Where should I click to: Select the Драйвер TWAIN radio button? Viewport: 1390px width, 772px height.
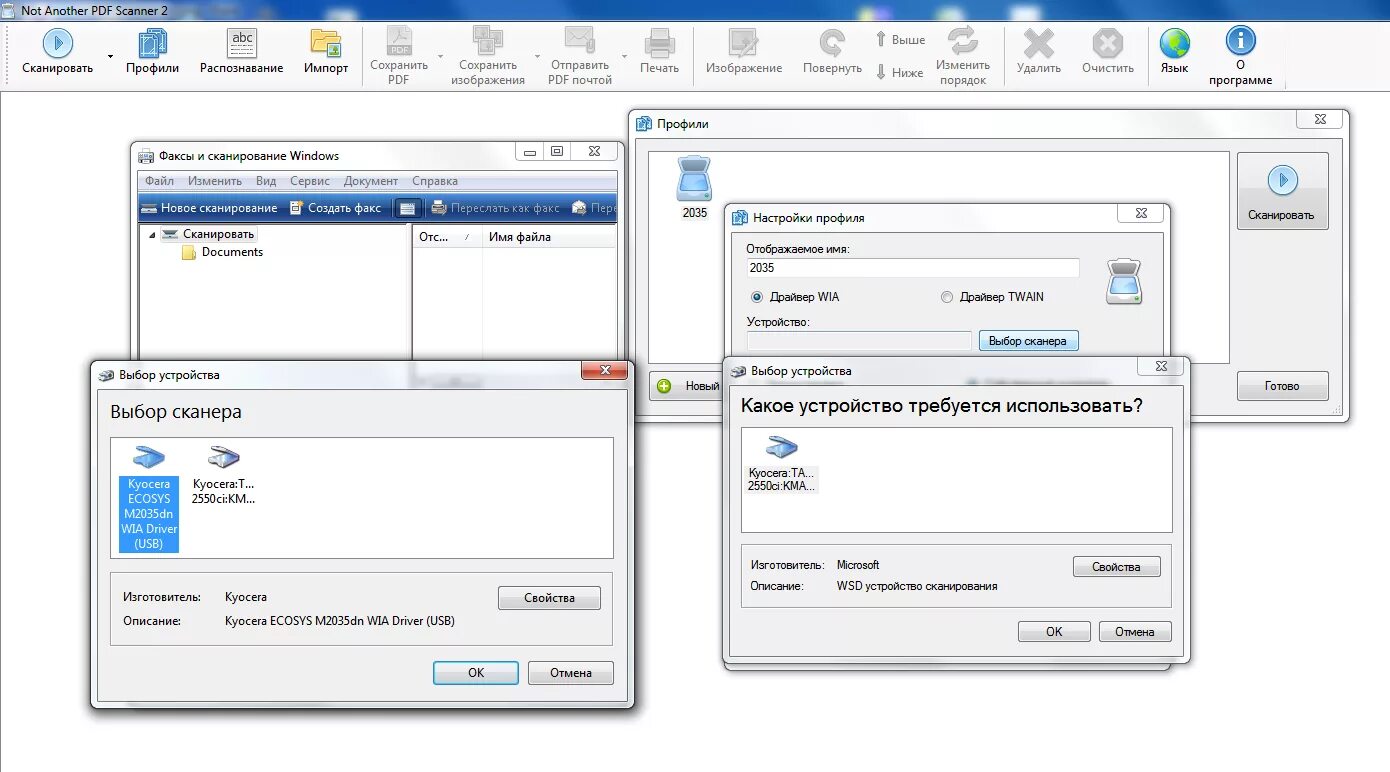(x=947, y=297)
